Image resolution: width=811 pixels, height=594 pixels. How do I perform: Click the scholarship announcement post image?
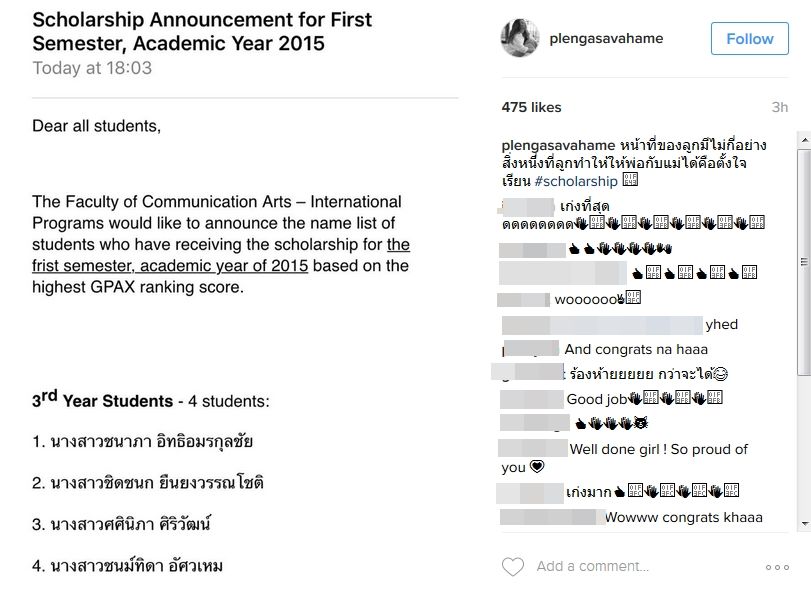pyautogui.click(x=245, y=297)
